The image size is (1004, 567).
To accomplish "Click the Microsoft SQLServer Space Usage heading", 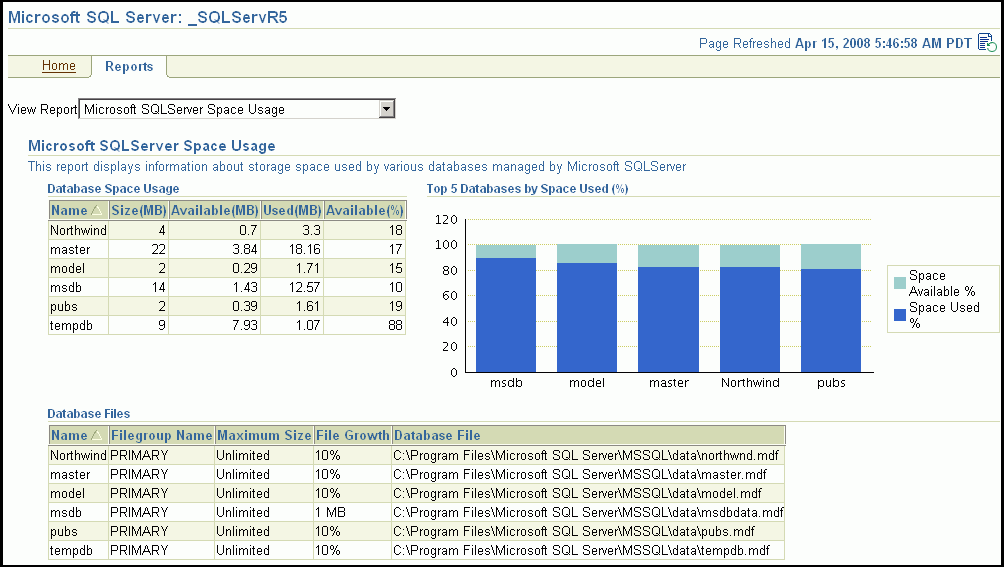I will [x=152, y=146].
